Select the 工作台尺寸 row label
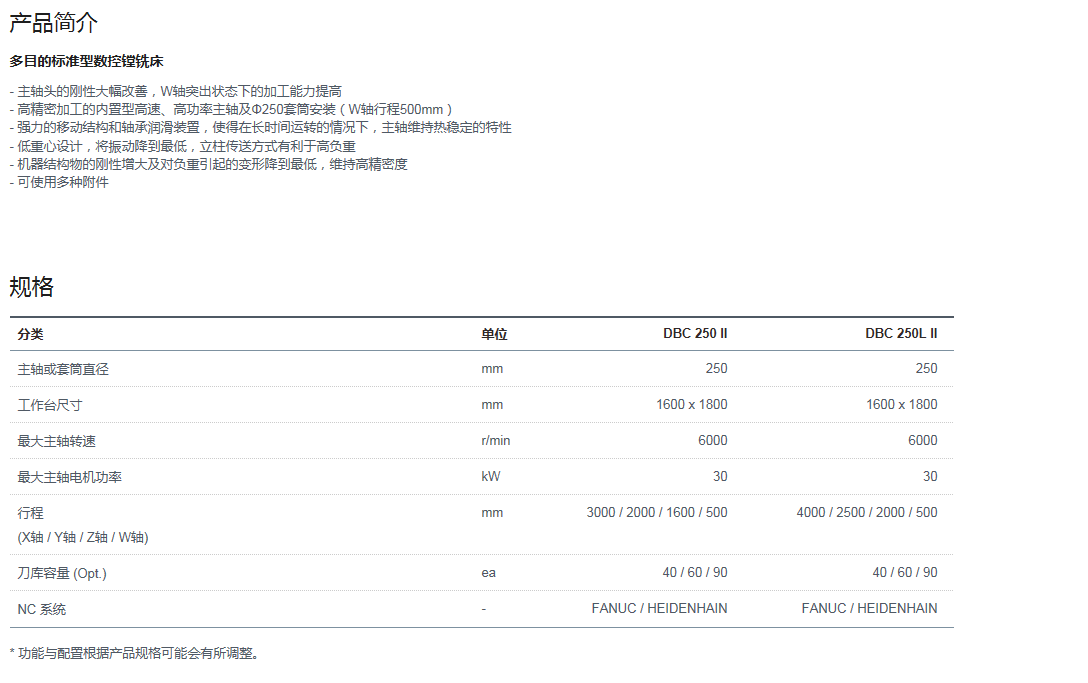The image size is (1088, 683). pyautogui.click(x=50, y=405)
